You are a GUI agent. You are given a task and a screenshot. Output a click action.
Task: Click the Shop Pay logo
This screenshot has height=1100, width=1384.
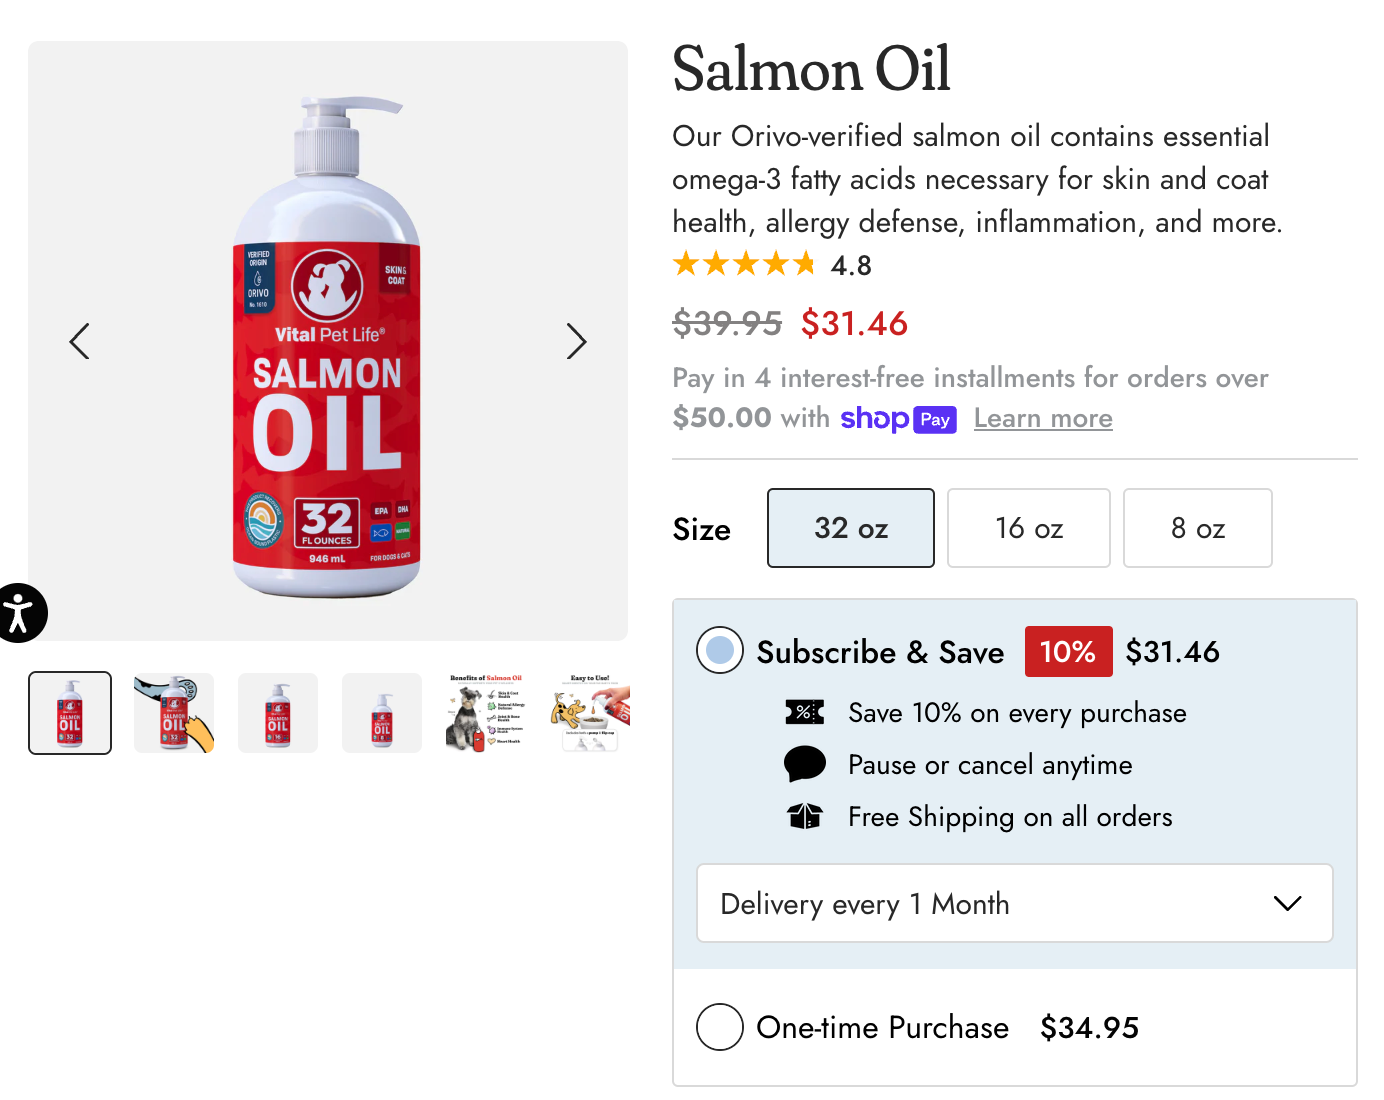(898, 419)
